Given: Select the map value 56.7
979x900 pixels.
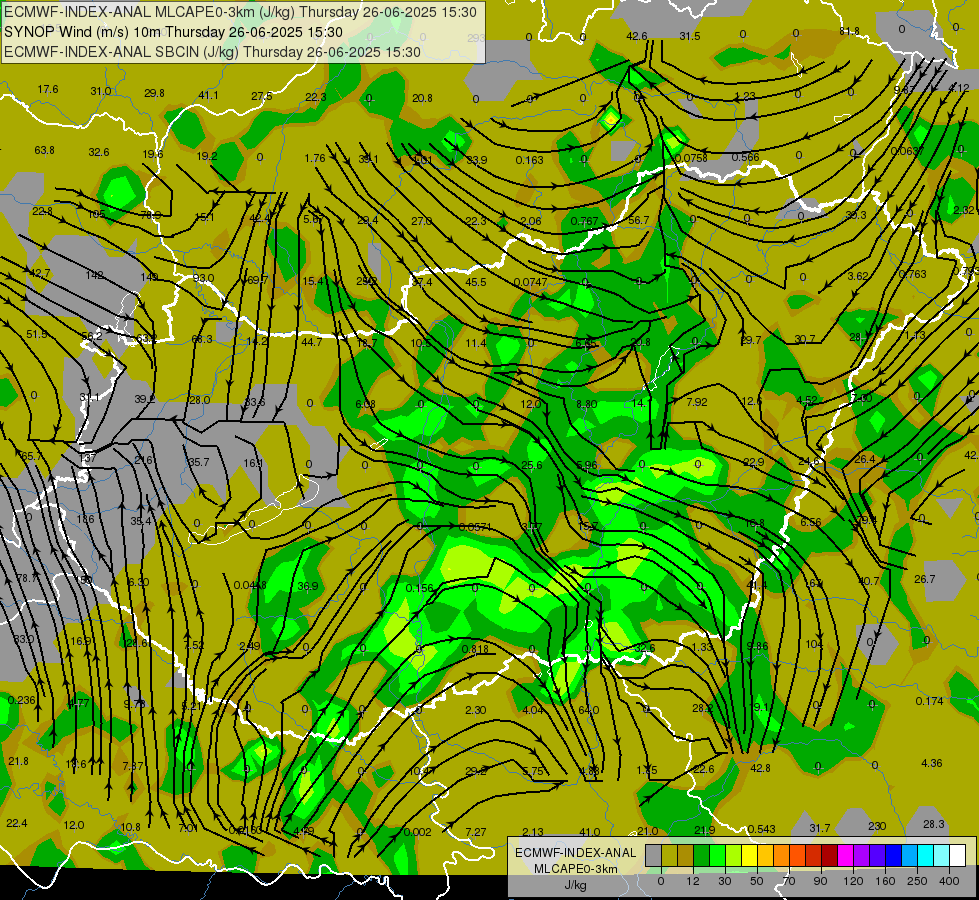Looking at the screenshot, I should tap(639, 220).
